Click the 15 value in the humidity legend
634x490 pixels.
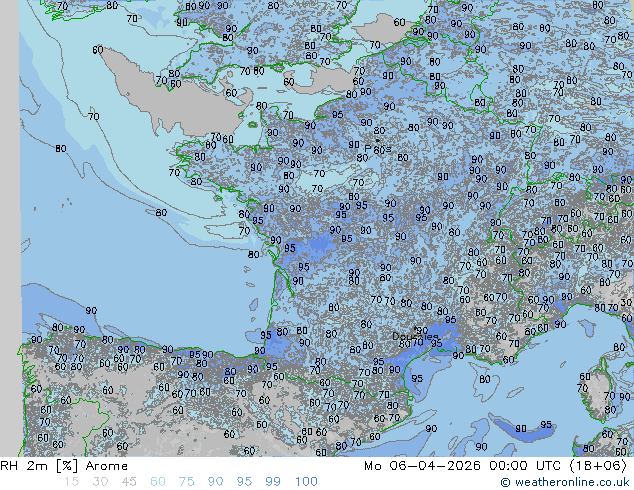(x=71, y=482)
